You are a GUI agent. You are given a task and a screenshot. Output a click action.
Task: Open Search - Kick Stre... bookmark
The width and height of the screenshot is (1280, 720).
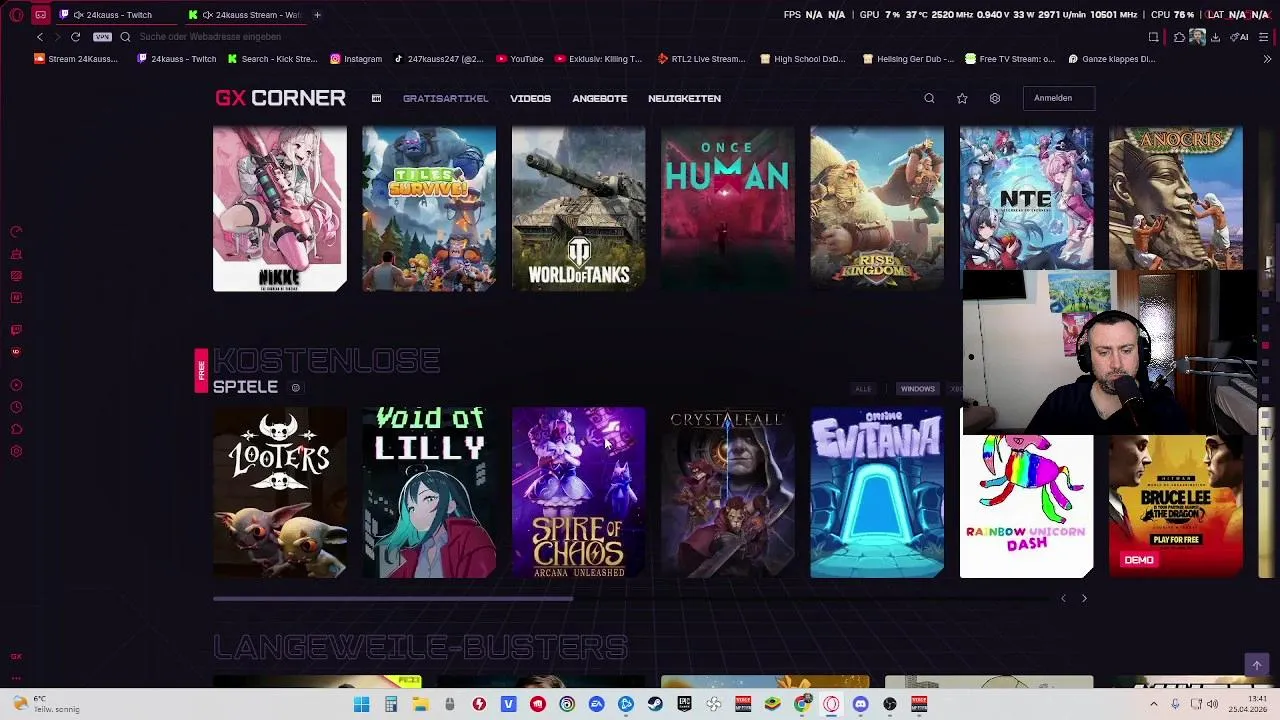272,59
